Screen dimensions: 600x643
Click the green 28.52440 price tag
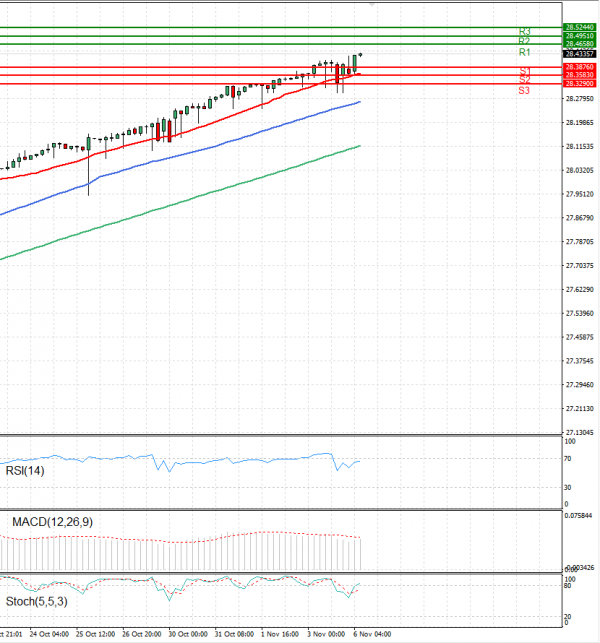[579, 27]
